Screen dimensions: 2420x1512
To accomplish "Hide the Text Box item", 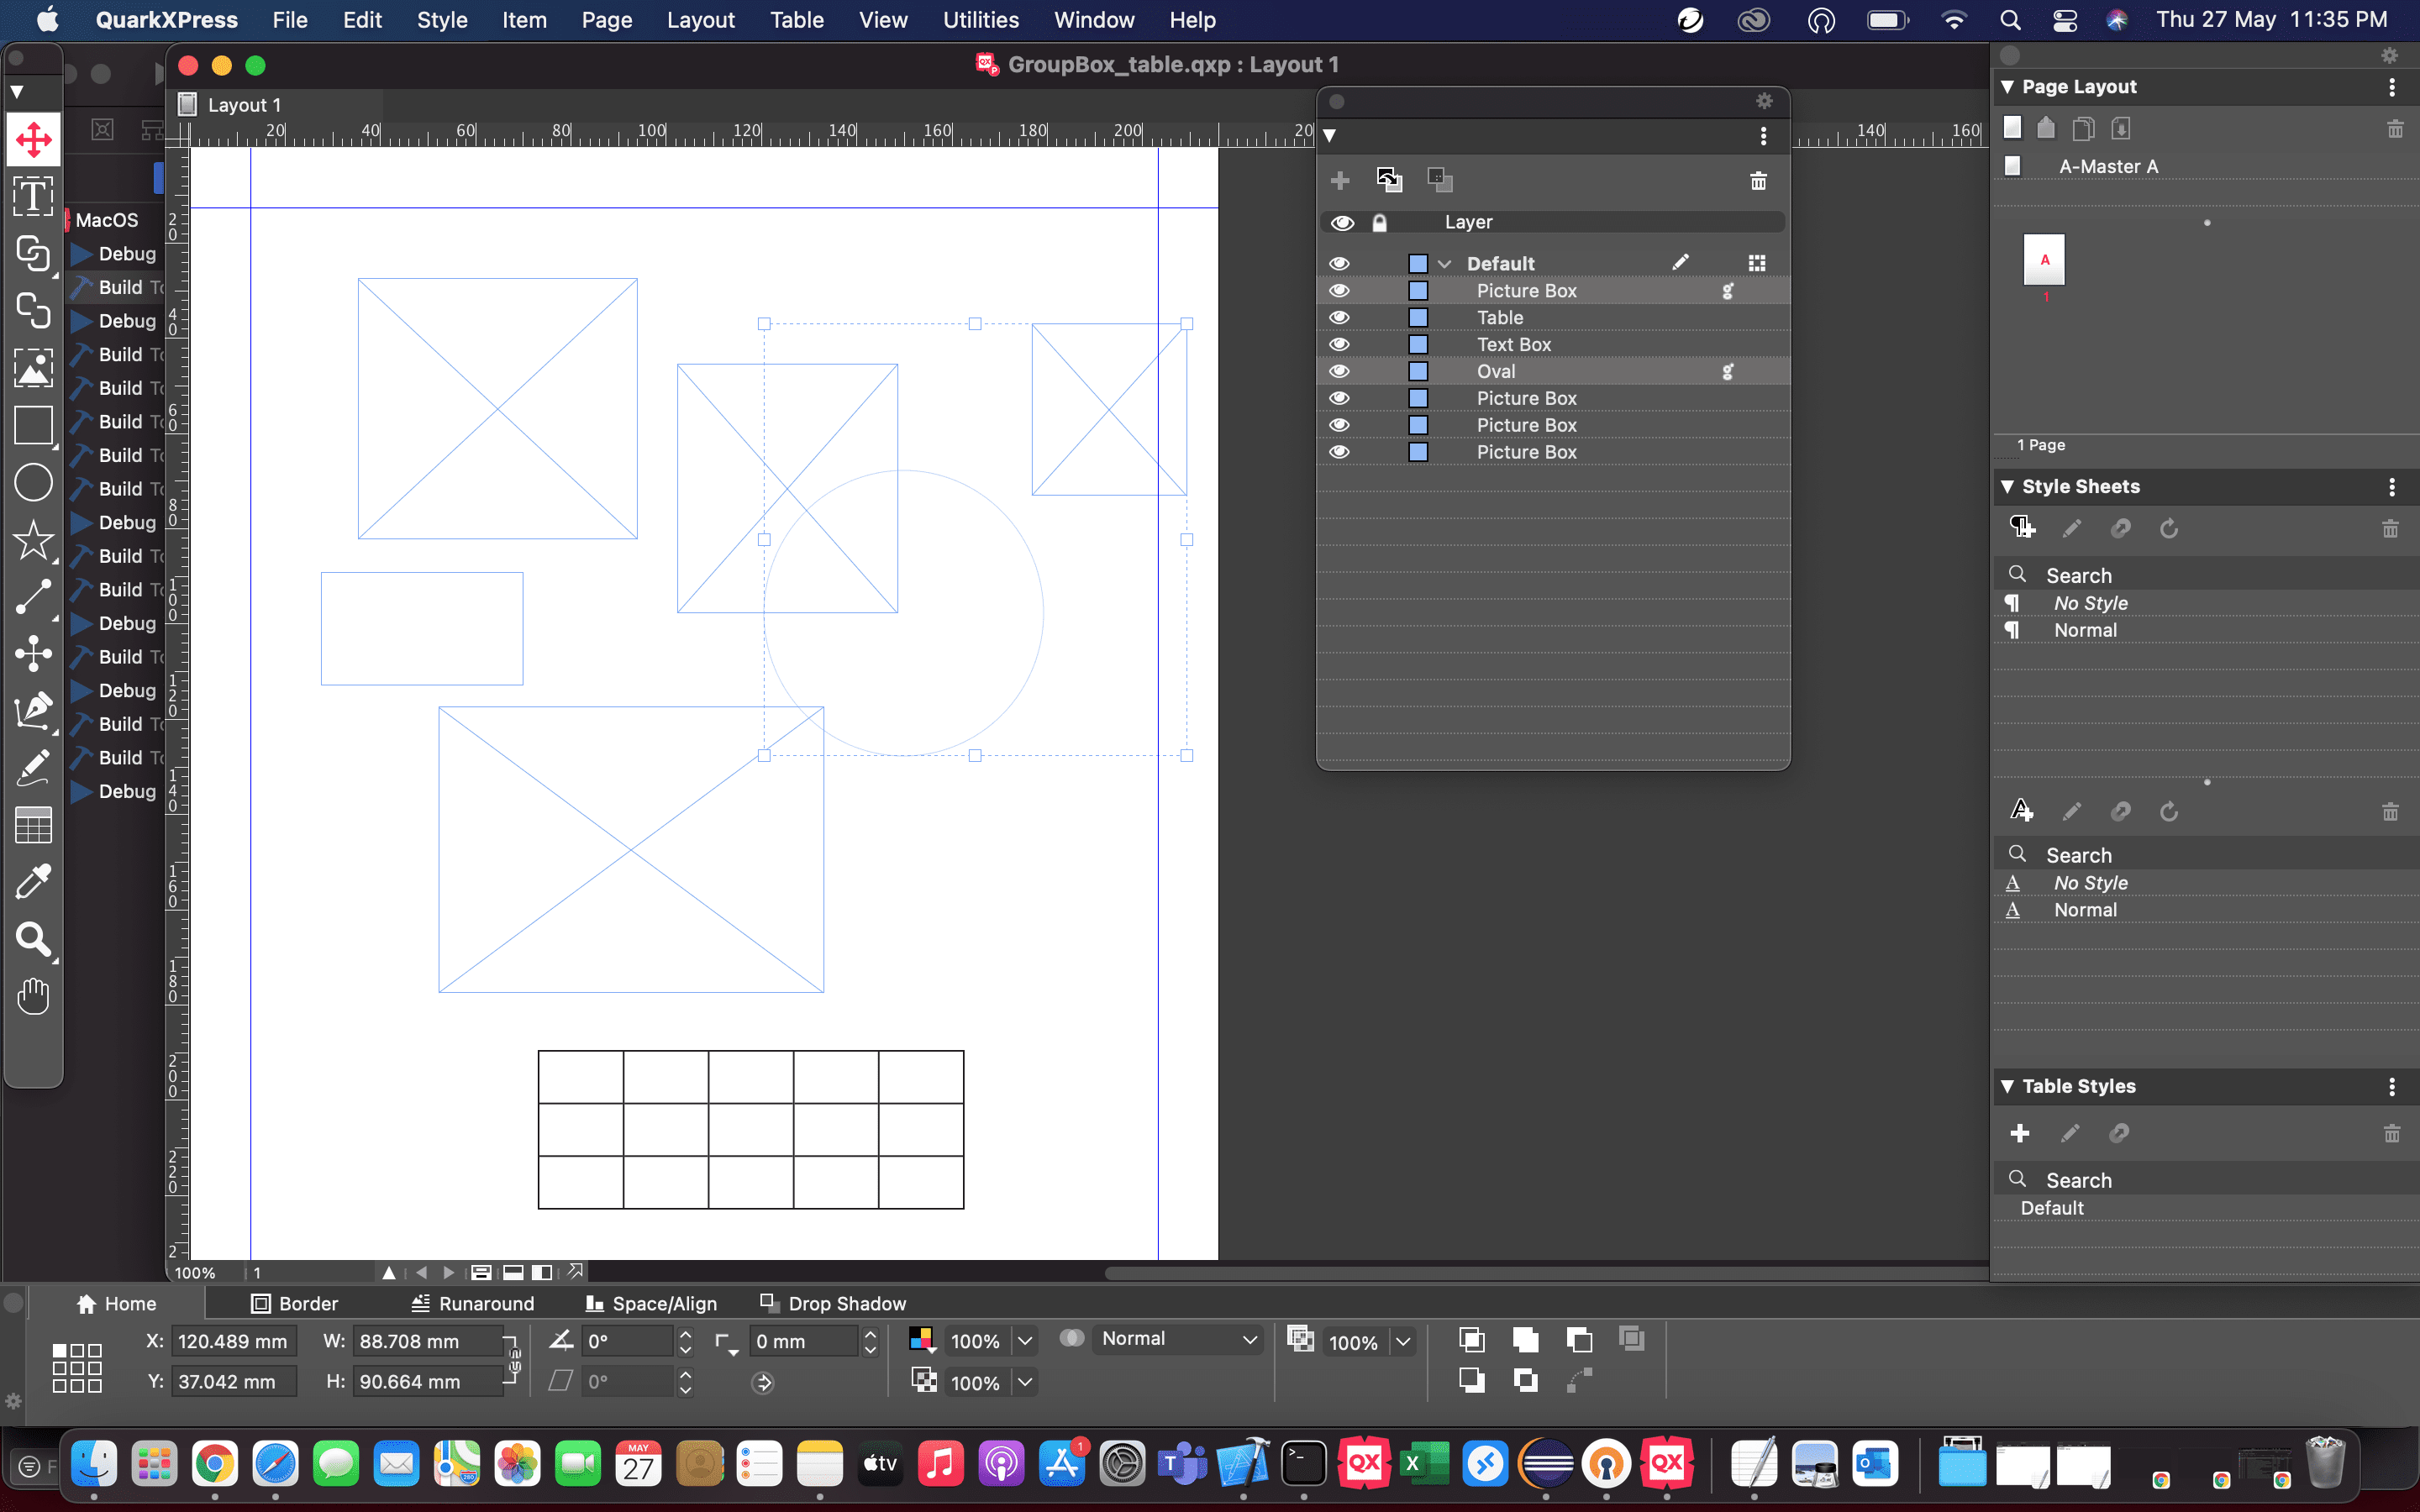I will (1341, 344).
